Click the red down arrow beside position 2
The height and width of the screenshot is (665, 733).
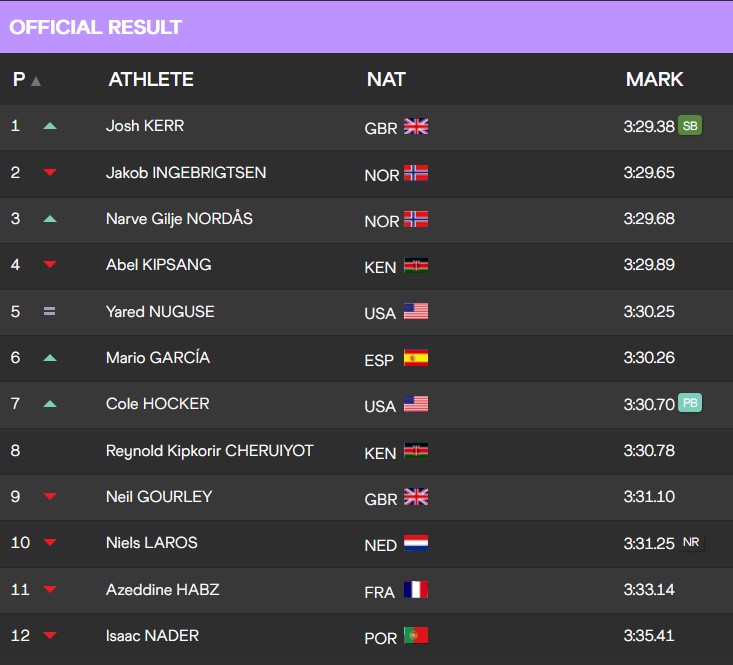point(50,172)
